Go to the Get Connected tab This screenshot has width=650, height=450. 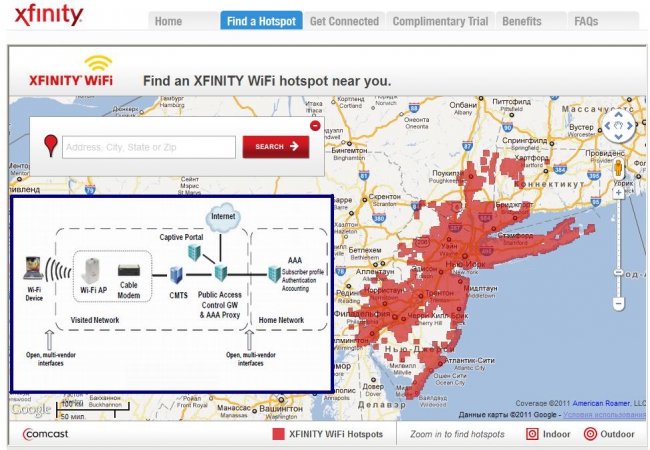coord(344,21)
